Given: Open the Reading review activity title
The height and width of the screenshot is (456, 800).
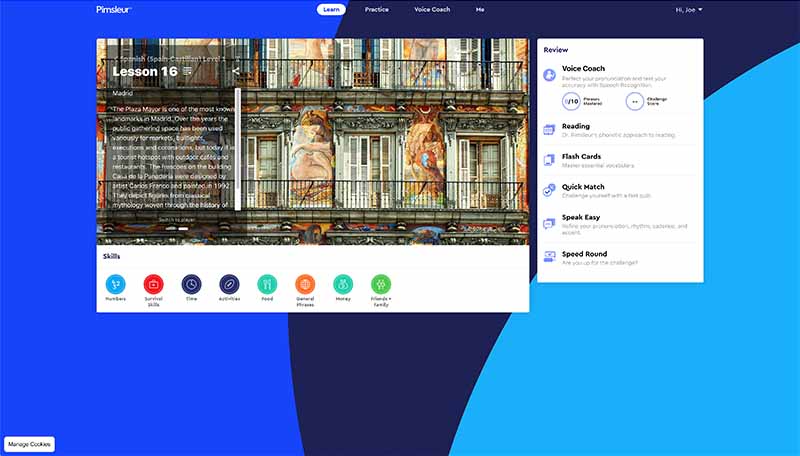Looking at the screenshot, I should [576, 126].
